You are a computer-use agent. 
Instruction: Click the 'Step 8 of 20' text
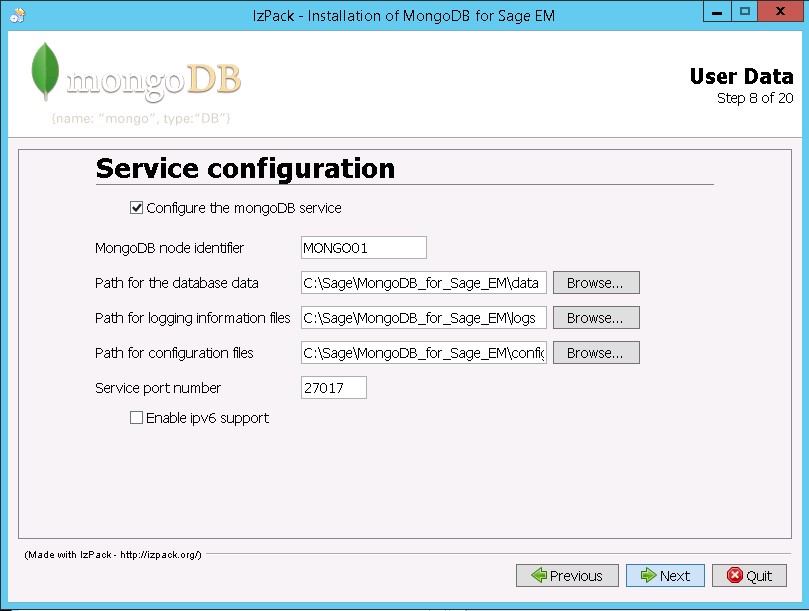[755, 98]
